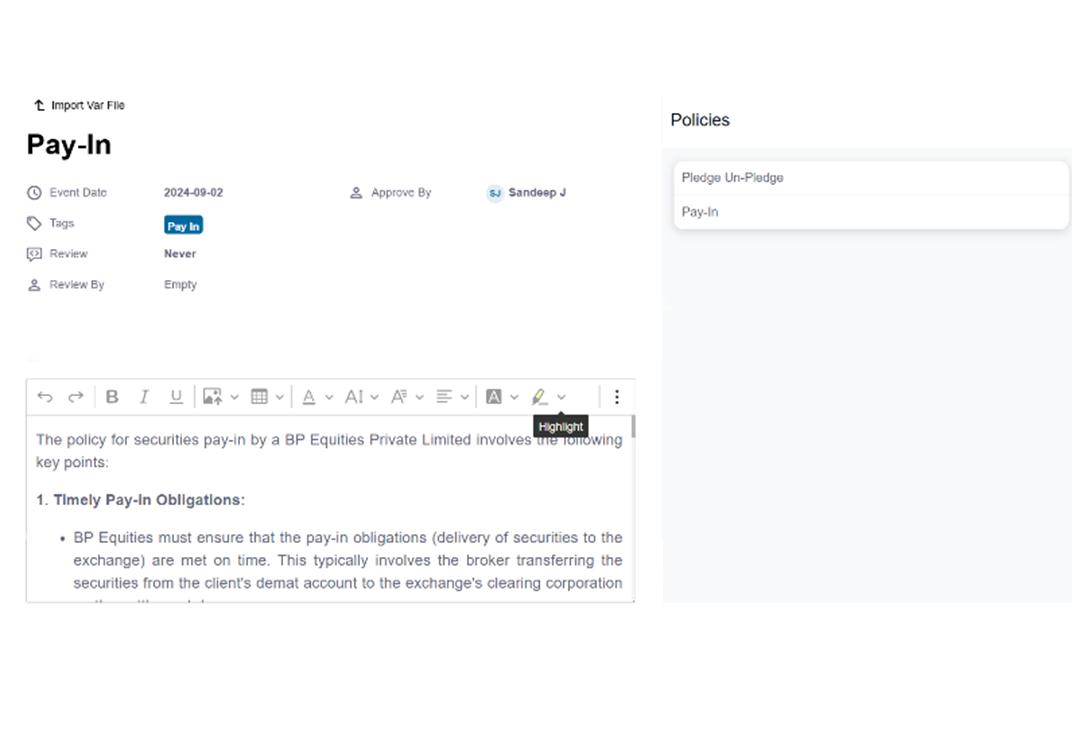
Task: Click the editor's vertical scrollbar
Action: [x=632, y=428]
